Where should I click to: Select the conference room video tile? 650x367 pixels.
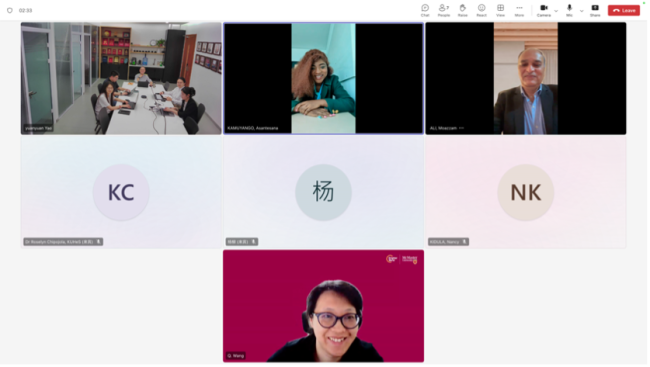point(121,78)
